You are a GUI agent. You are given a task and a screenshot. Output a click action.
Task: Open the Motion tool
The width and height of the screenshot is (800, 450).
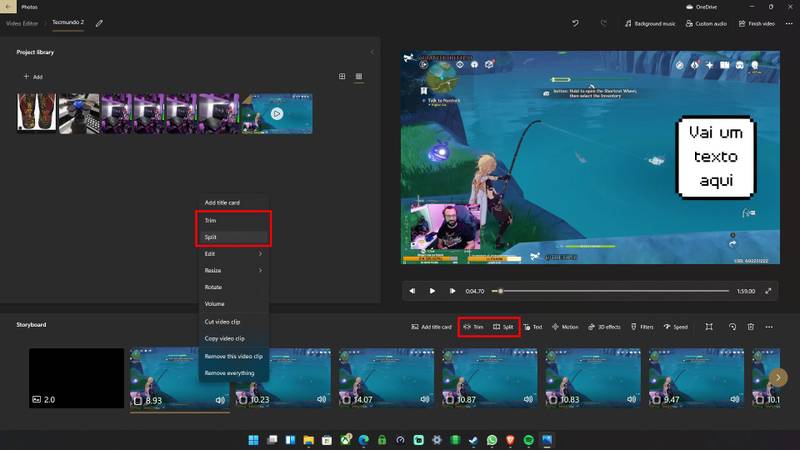click(x=565, y=327)
